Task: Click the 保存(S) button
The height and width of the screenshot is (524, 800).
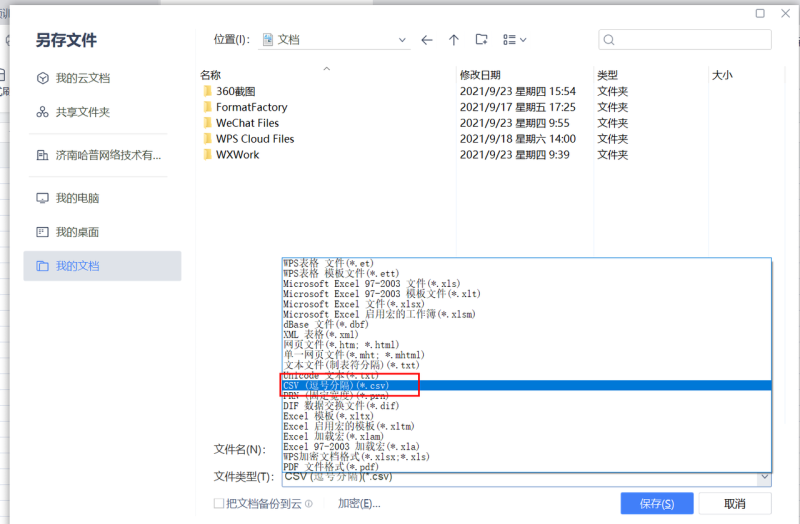Action: pyautogui.click(x=657, y=504)
